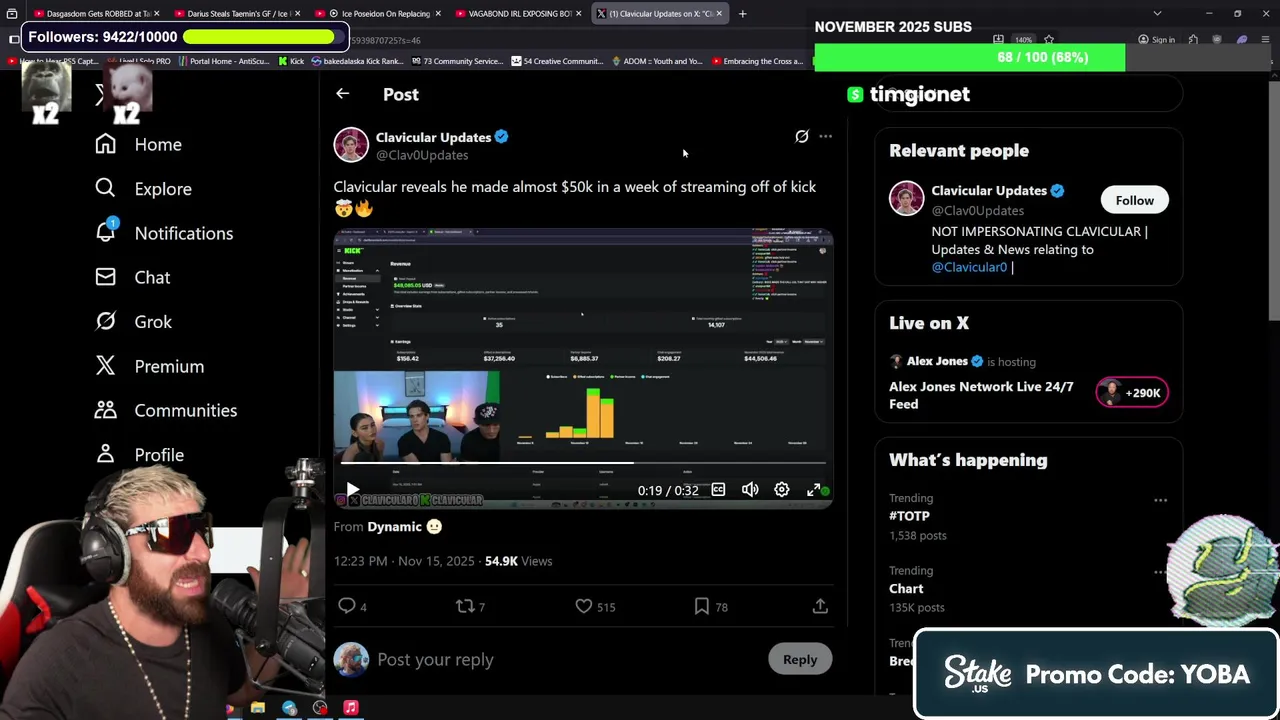
Task: Open the Embracing the Cross bookmark
Action: [755, 61]
